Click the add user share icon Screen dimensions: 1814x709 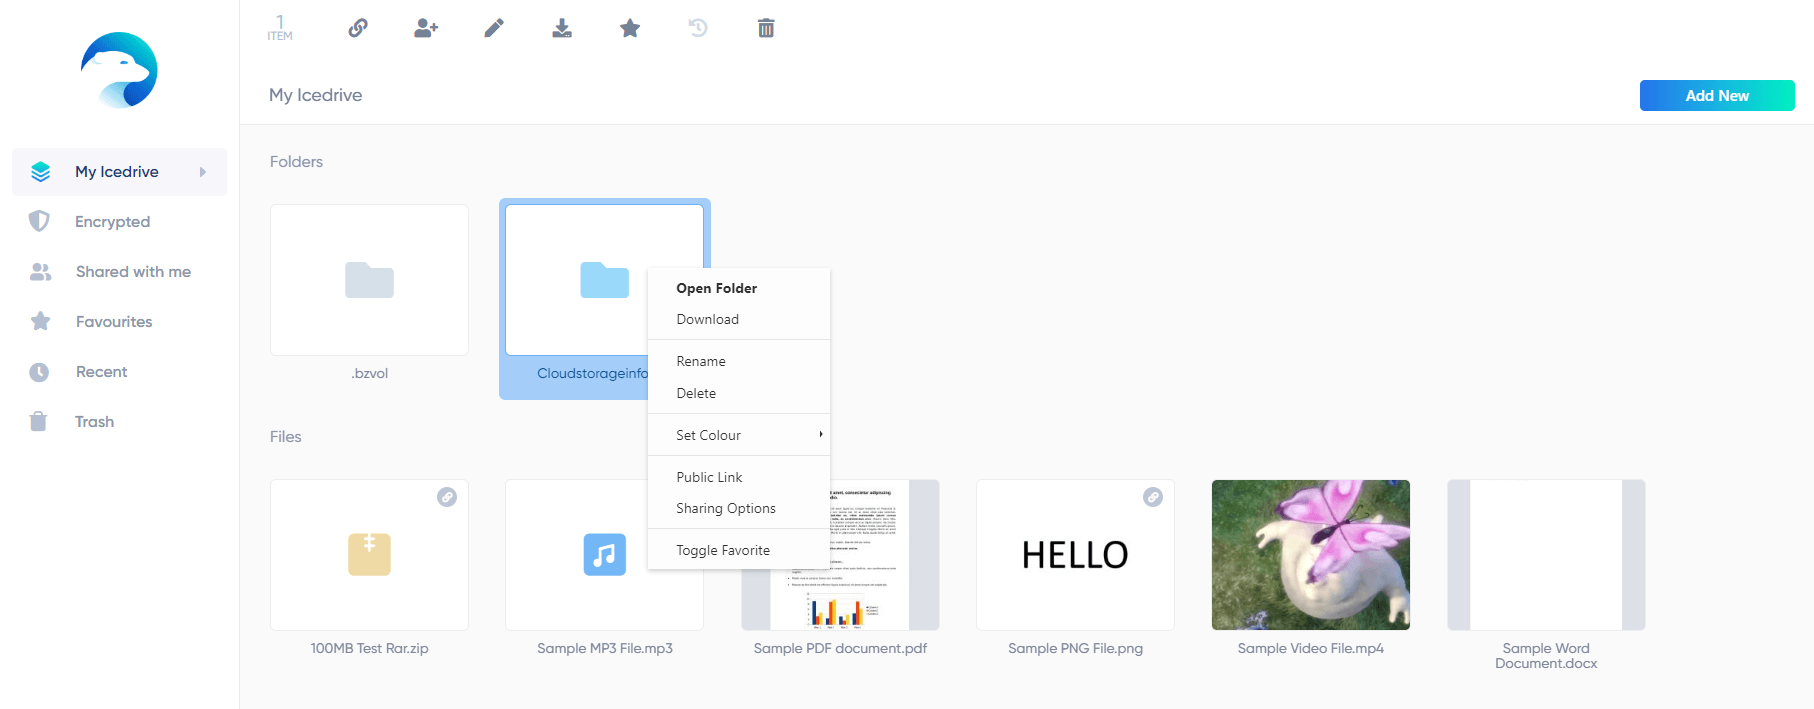pos(426,28)
